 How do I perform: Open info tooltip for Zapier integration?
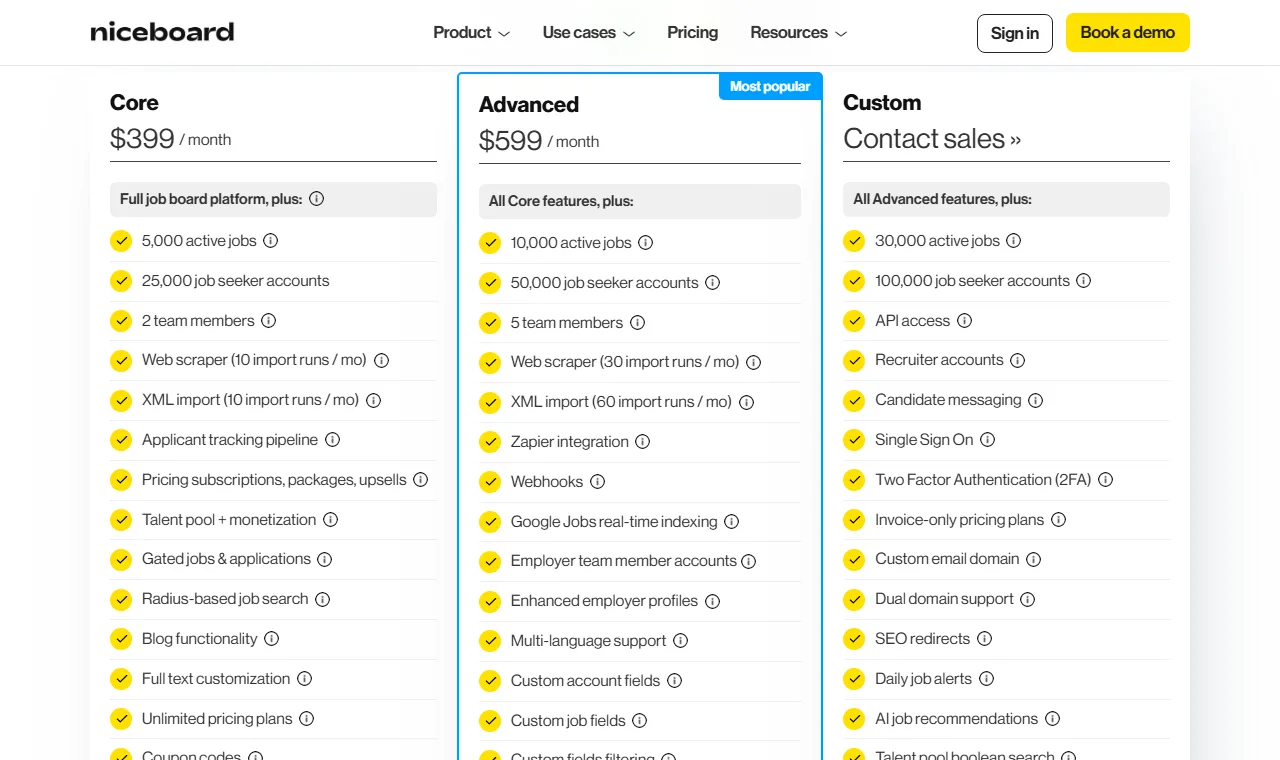(x=642, y=442)
